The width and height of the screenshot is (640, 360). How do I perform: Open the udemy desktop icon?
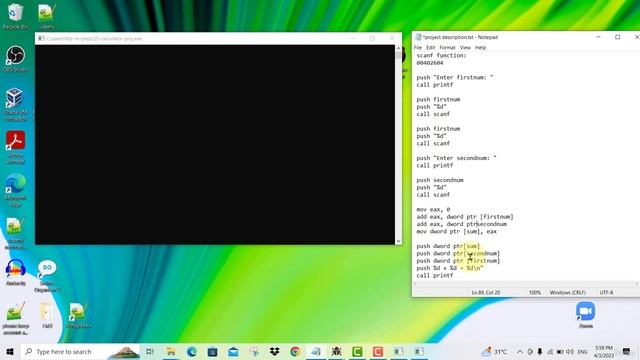(47, 16)
